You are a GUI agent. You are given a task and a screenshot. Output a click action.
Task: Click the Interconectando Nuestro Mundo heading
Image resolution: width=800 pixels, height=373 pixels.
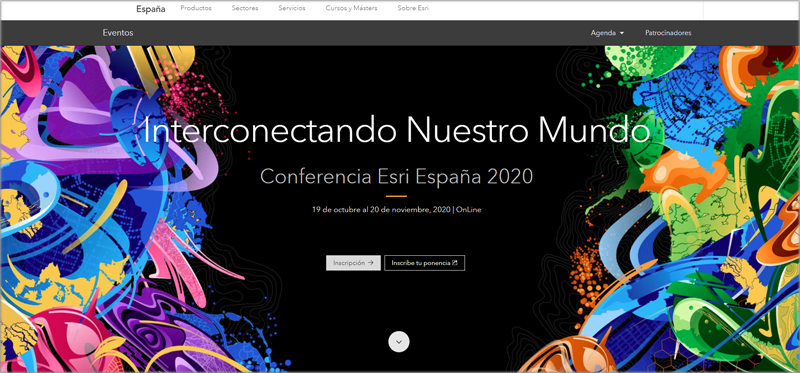(x=397, y=131)
